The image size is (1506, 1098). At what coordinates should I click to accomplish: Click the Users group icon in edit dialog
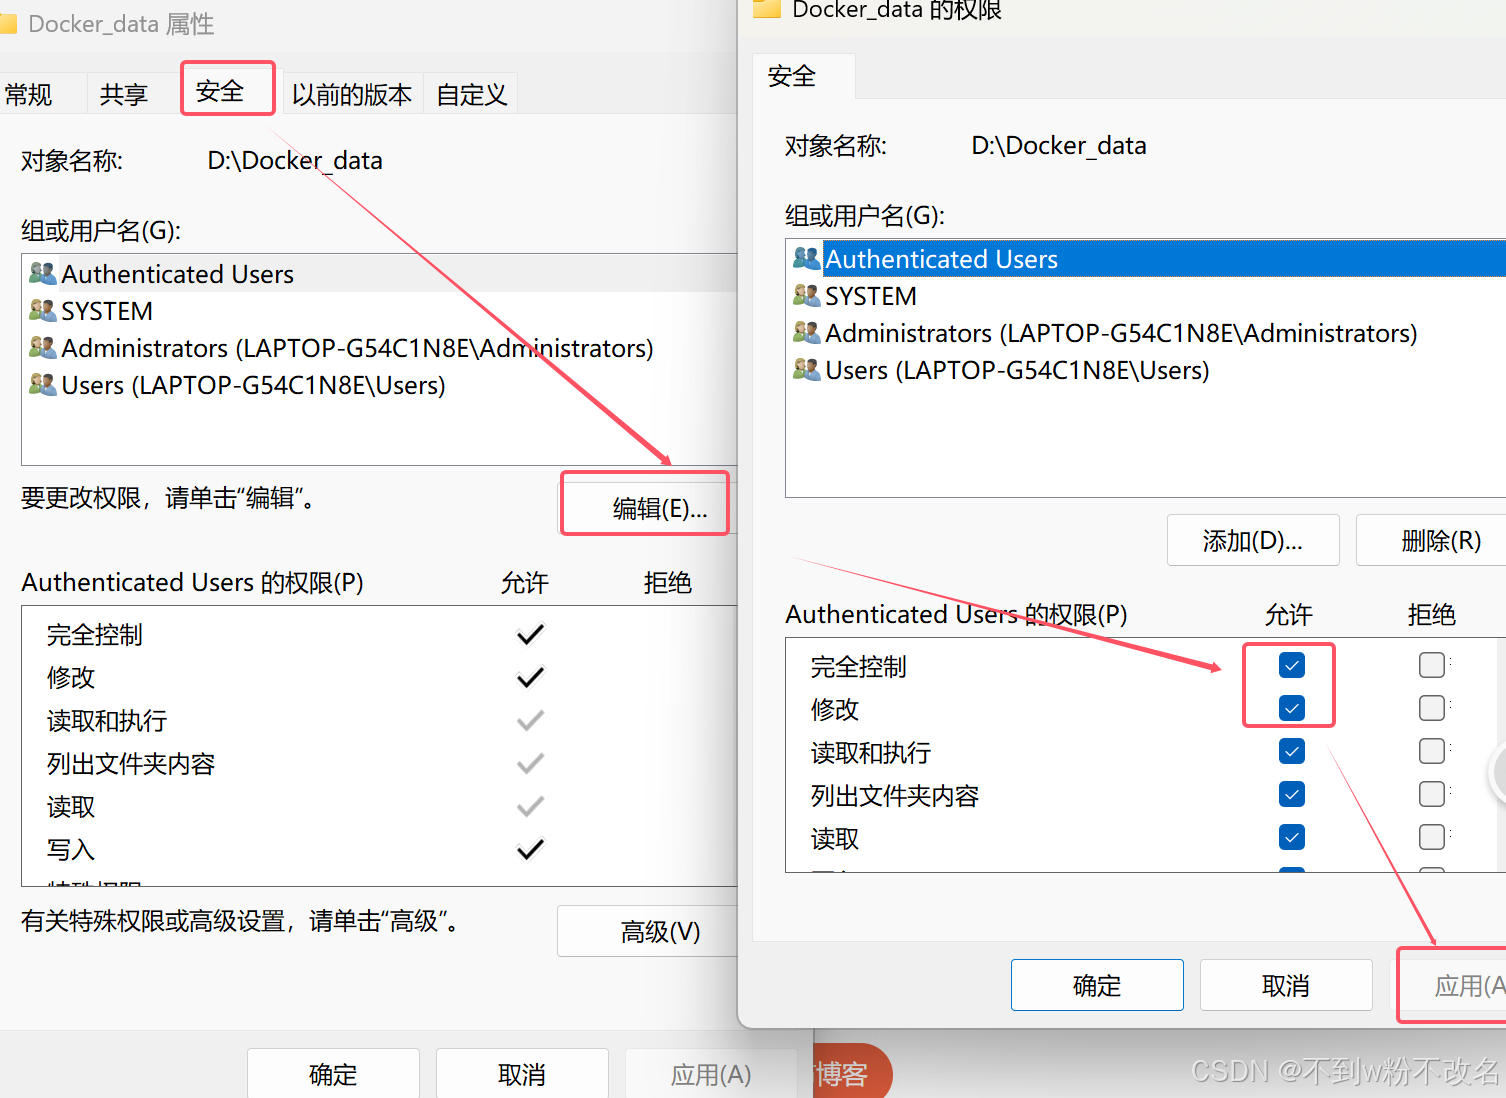pyautogui.click(x=807, y=369)
